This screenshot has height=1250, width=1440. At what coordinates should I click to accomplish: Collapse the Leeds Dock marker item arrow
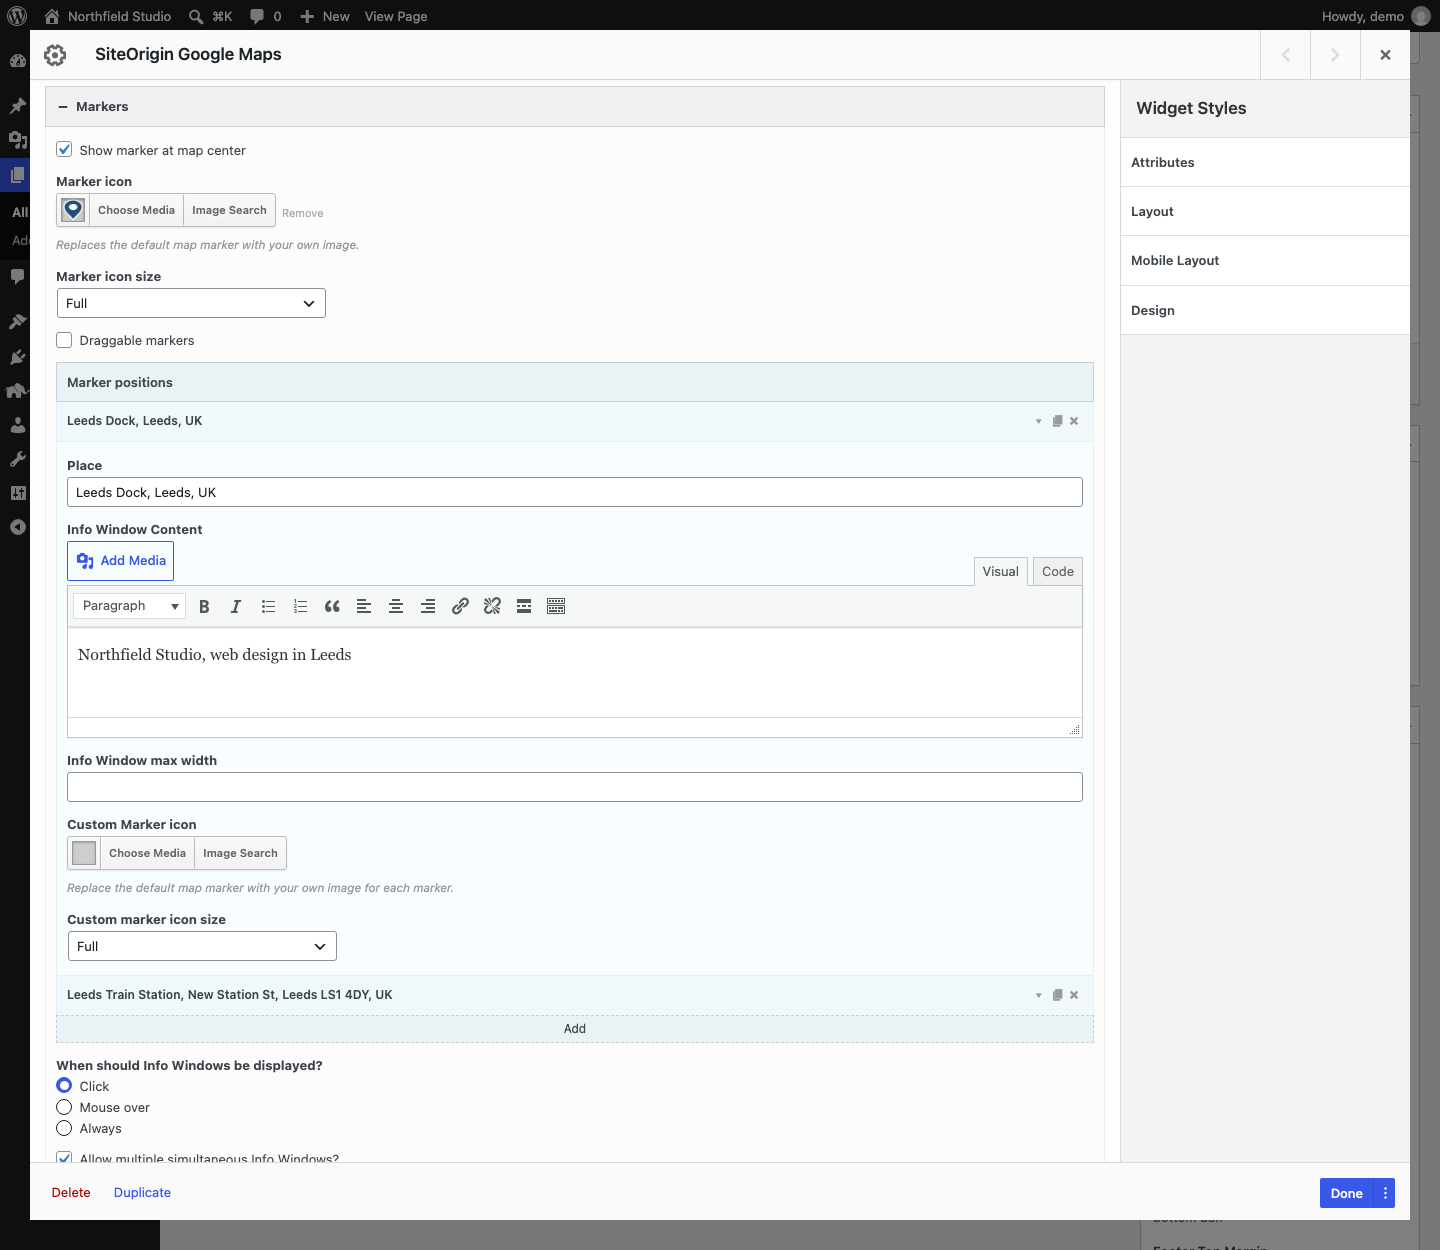point(1039,421)
